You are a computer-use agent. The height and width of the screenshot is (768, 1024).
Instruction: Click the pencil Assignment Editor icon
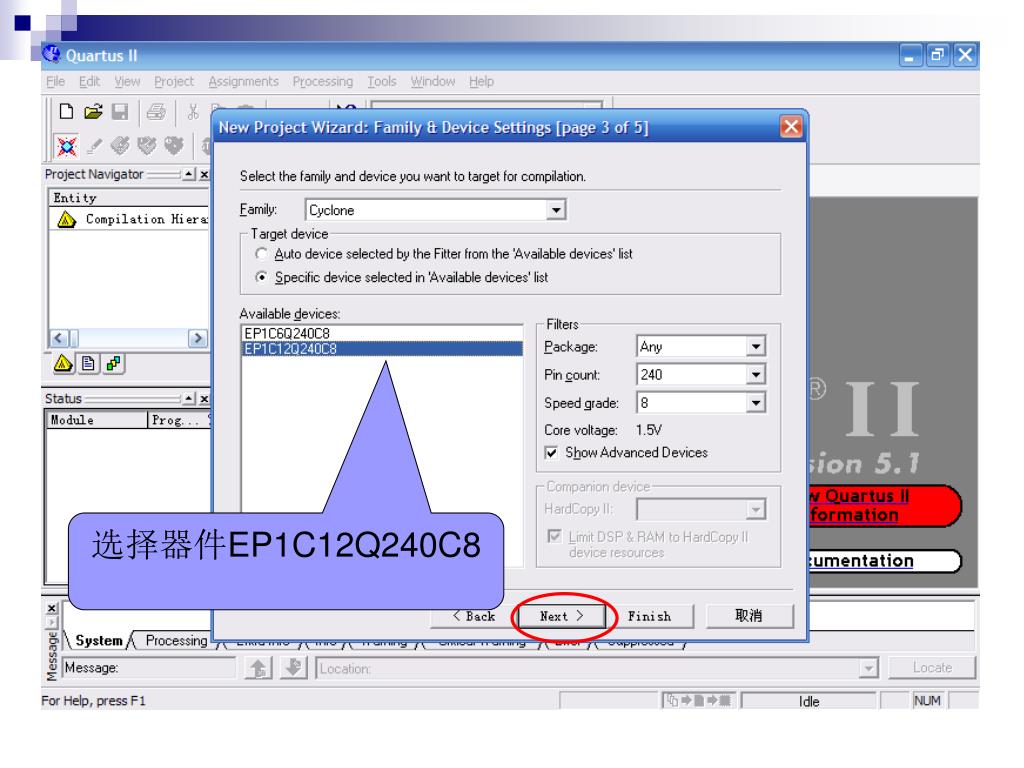tap(94, 146)
